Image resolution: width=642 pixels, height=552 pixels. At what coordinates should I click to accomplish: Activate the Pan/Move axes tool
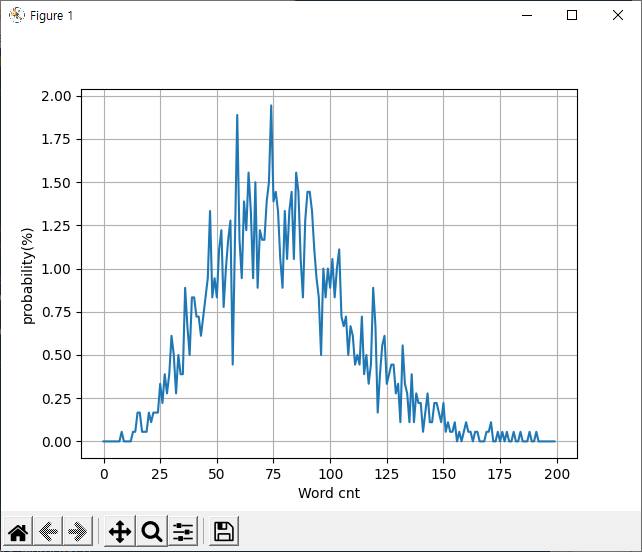[x=120, y=532]
